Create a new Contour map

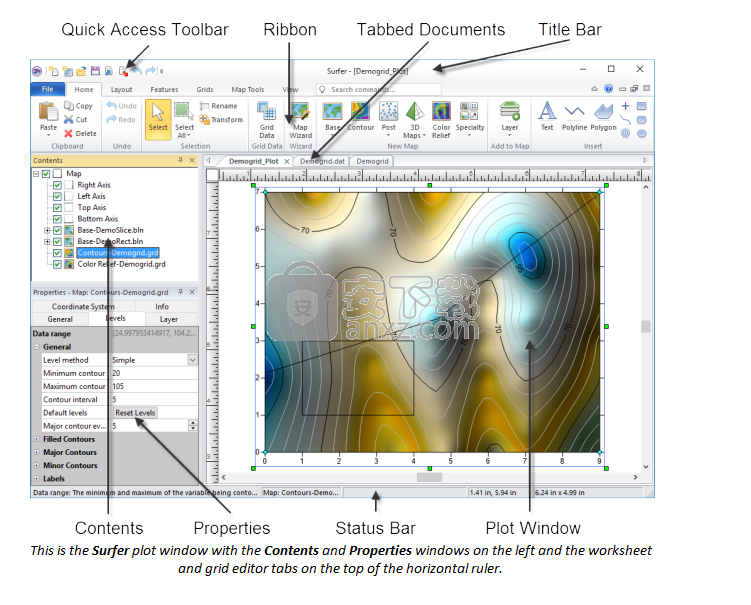click(x=360, y=116)
